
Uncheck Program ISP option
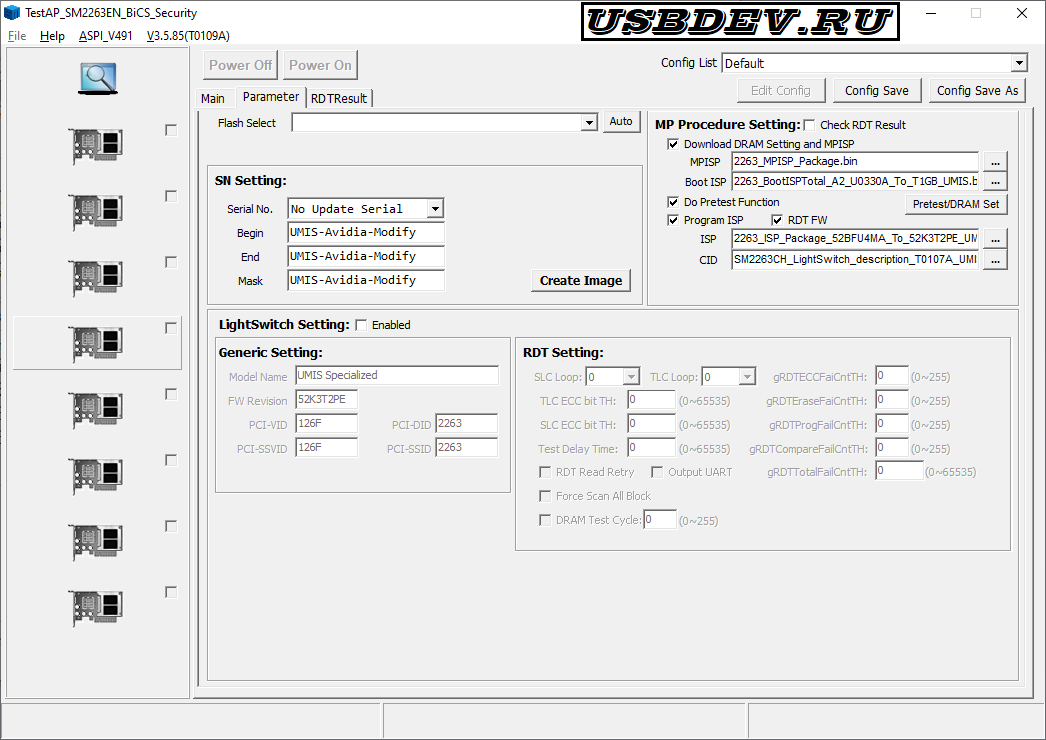click(x=673, y=220)
